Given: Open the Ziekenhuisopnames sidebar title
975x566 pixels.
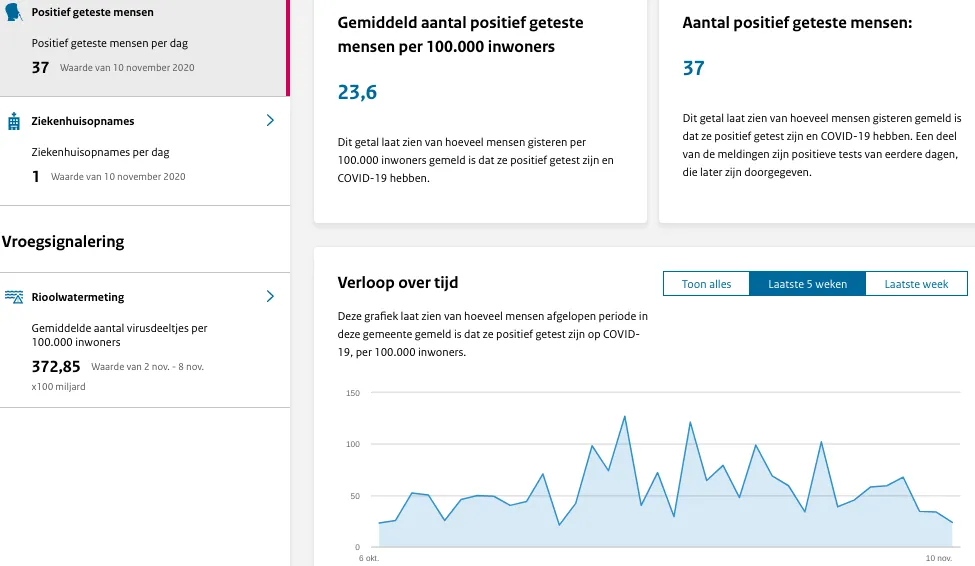Looking at the screenshot, I should (x=83, y=121).
